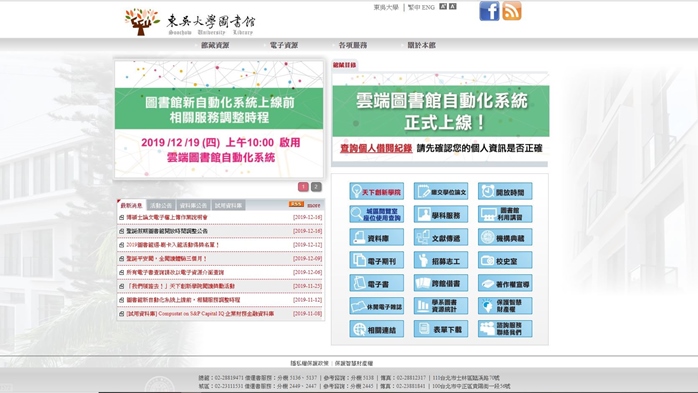The image size is (698, 393).
Task: Select the 活動公告 tab
Action: click(161, 205)
